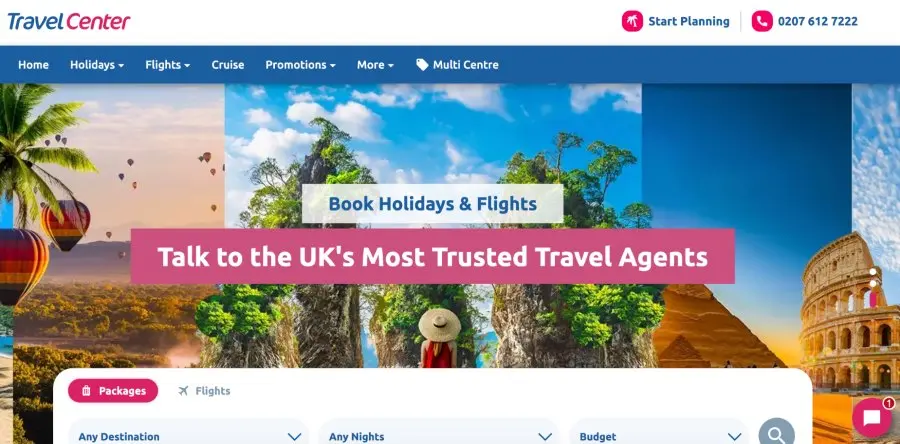Click the Travel Center logo
The height and width of the screenshot is (444, 900).
pyautogui.click(x=69, y=22)
